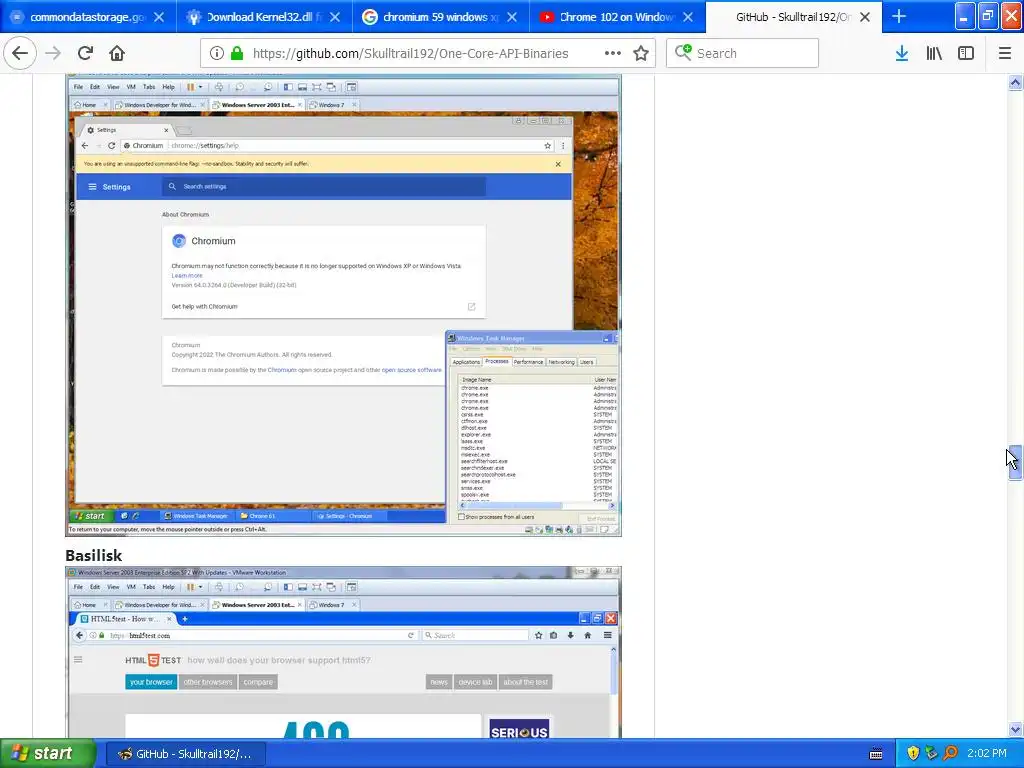Image resolution: width=1024 pixels, height=768 pixels.
Task: Click the magnifier tray icon
Action: click(x=951, y=754)
